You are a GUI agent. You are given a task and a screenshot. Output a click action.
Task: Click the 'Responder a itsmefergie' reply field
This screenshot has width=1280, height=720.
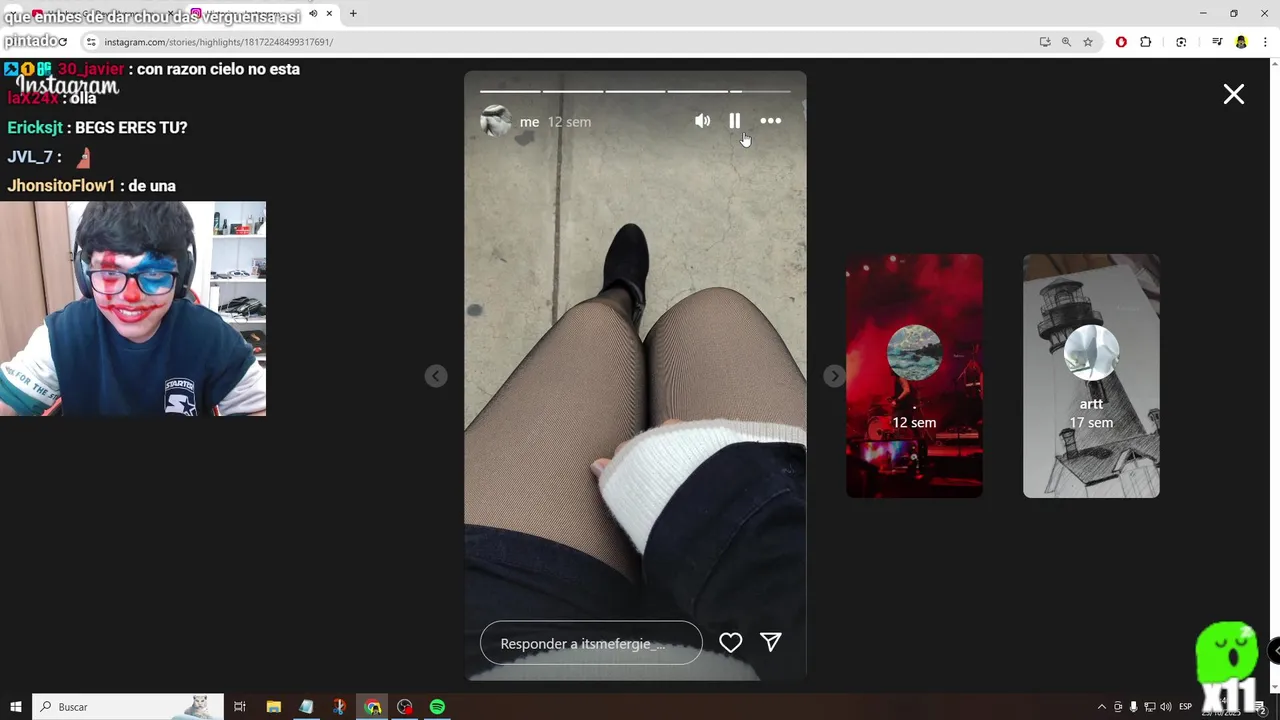point(591,643)
